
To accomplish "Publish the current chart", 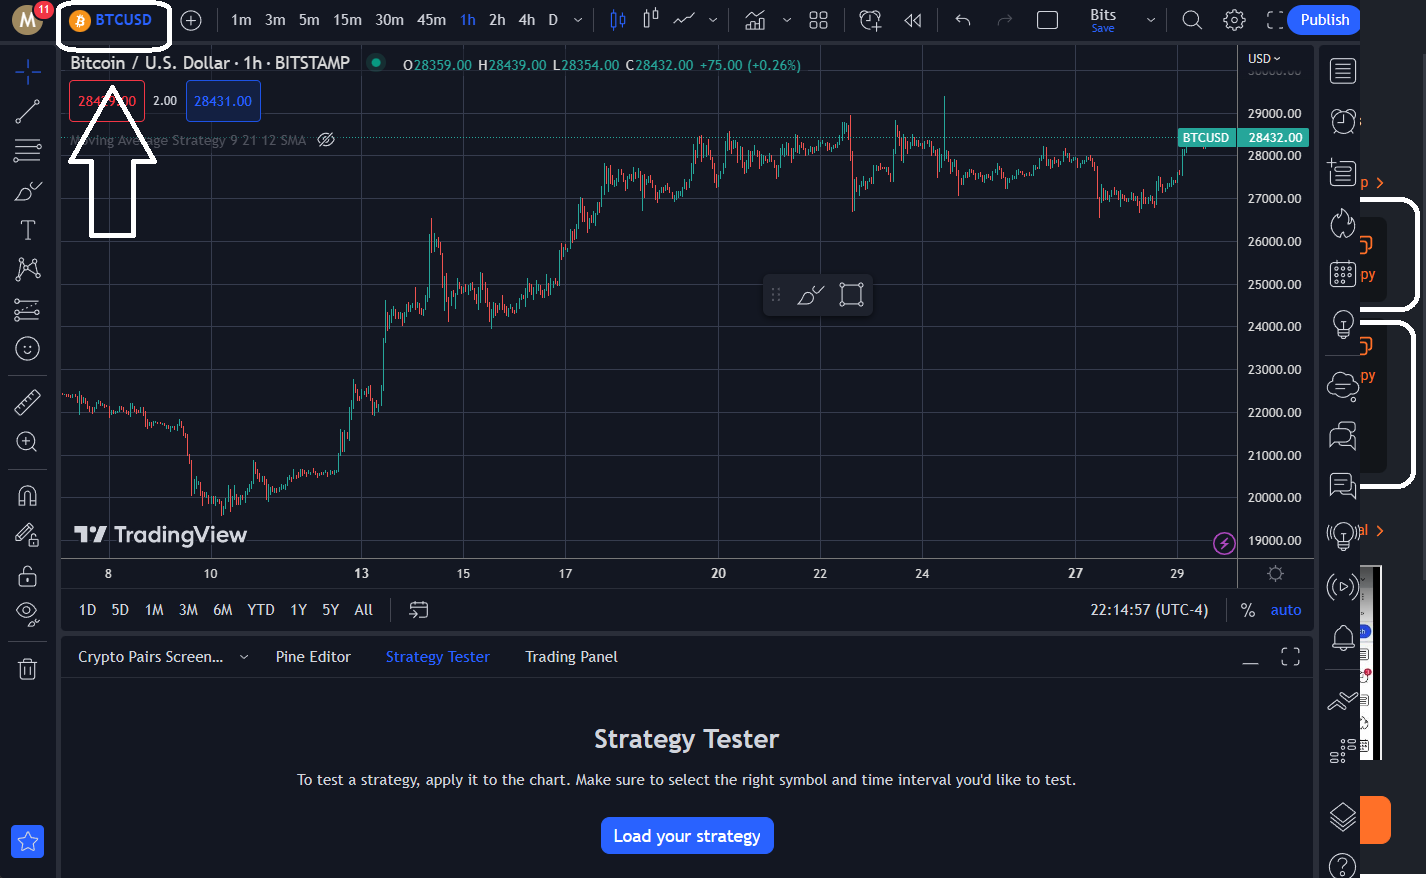I will click(x=1323, y=19).
